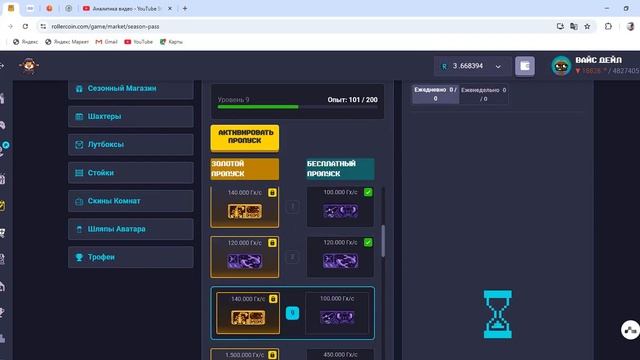
Task: Click the lock in highlighted level 9 row
Action: (x=273, y=299)
